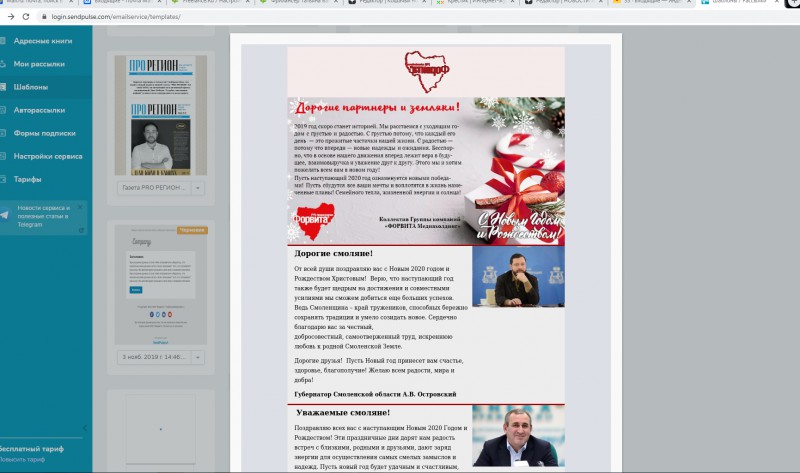Screen dimensions: 800x473
Task: Click the padlock site info icon
Action: coord(44,16)
